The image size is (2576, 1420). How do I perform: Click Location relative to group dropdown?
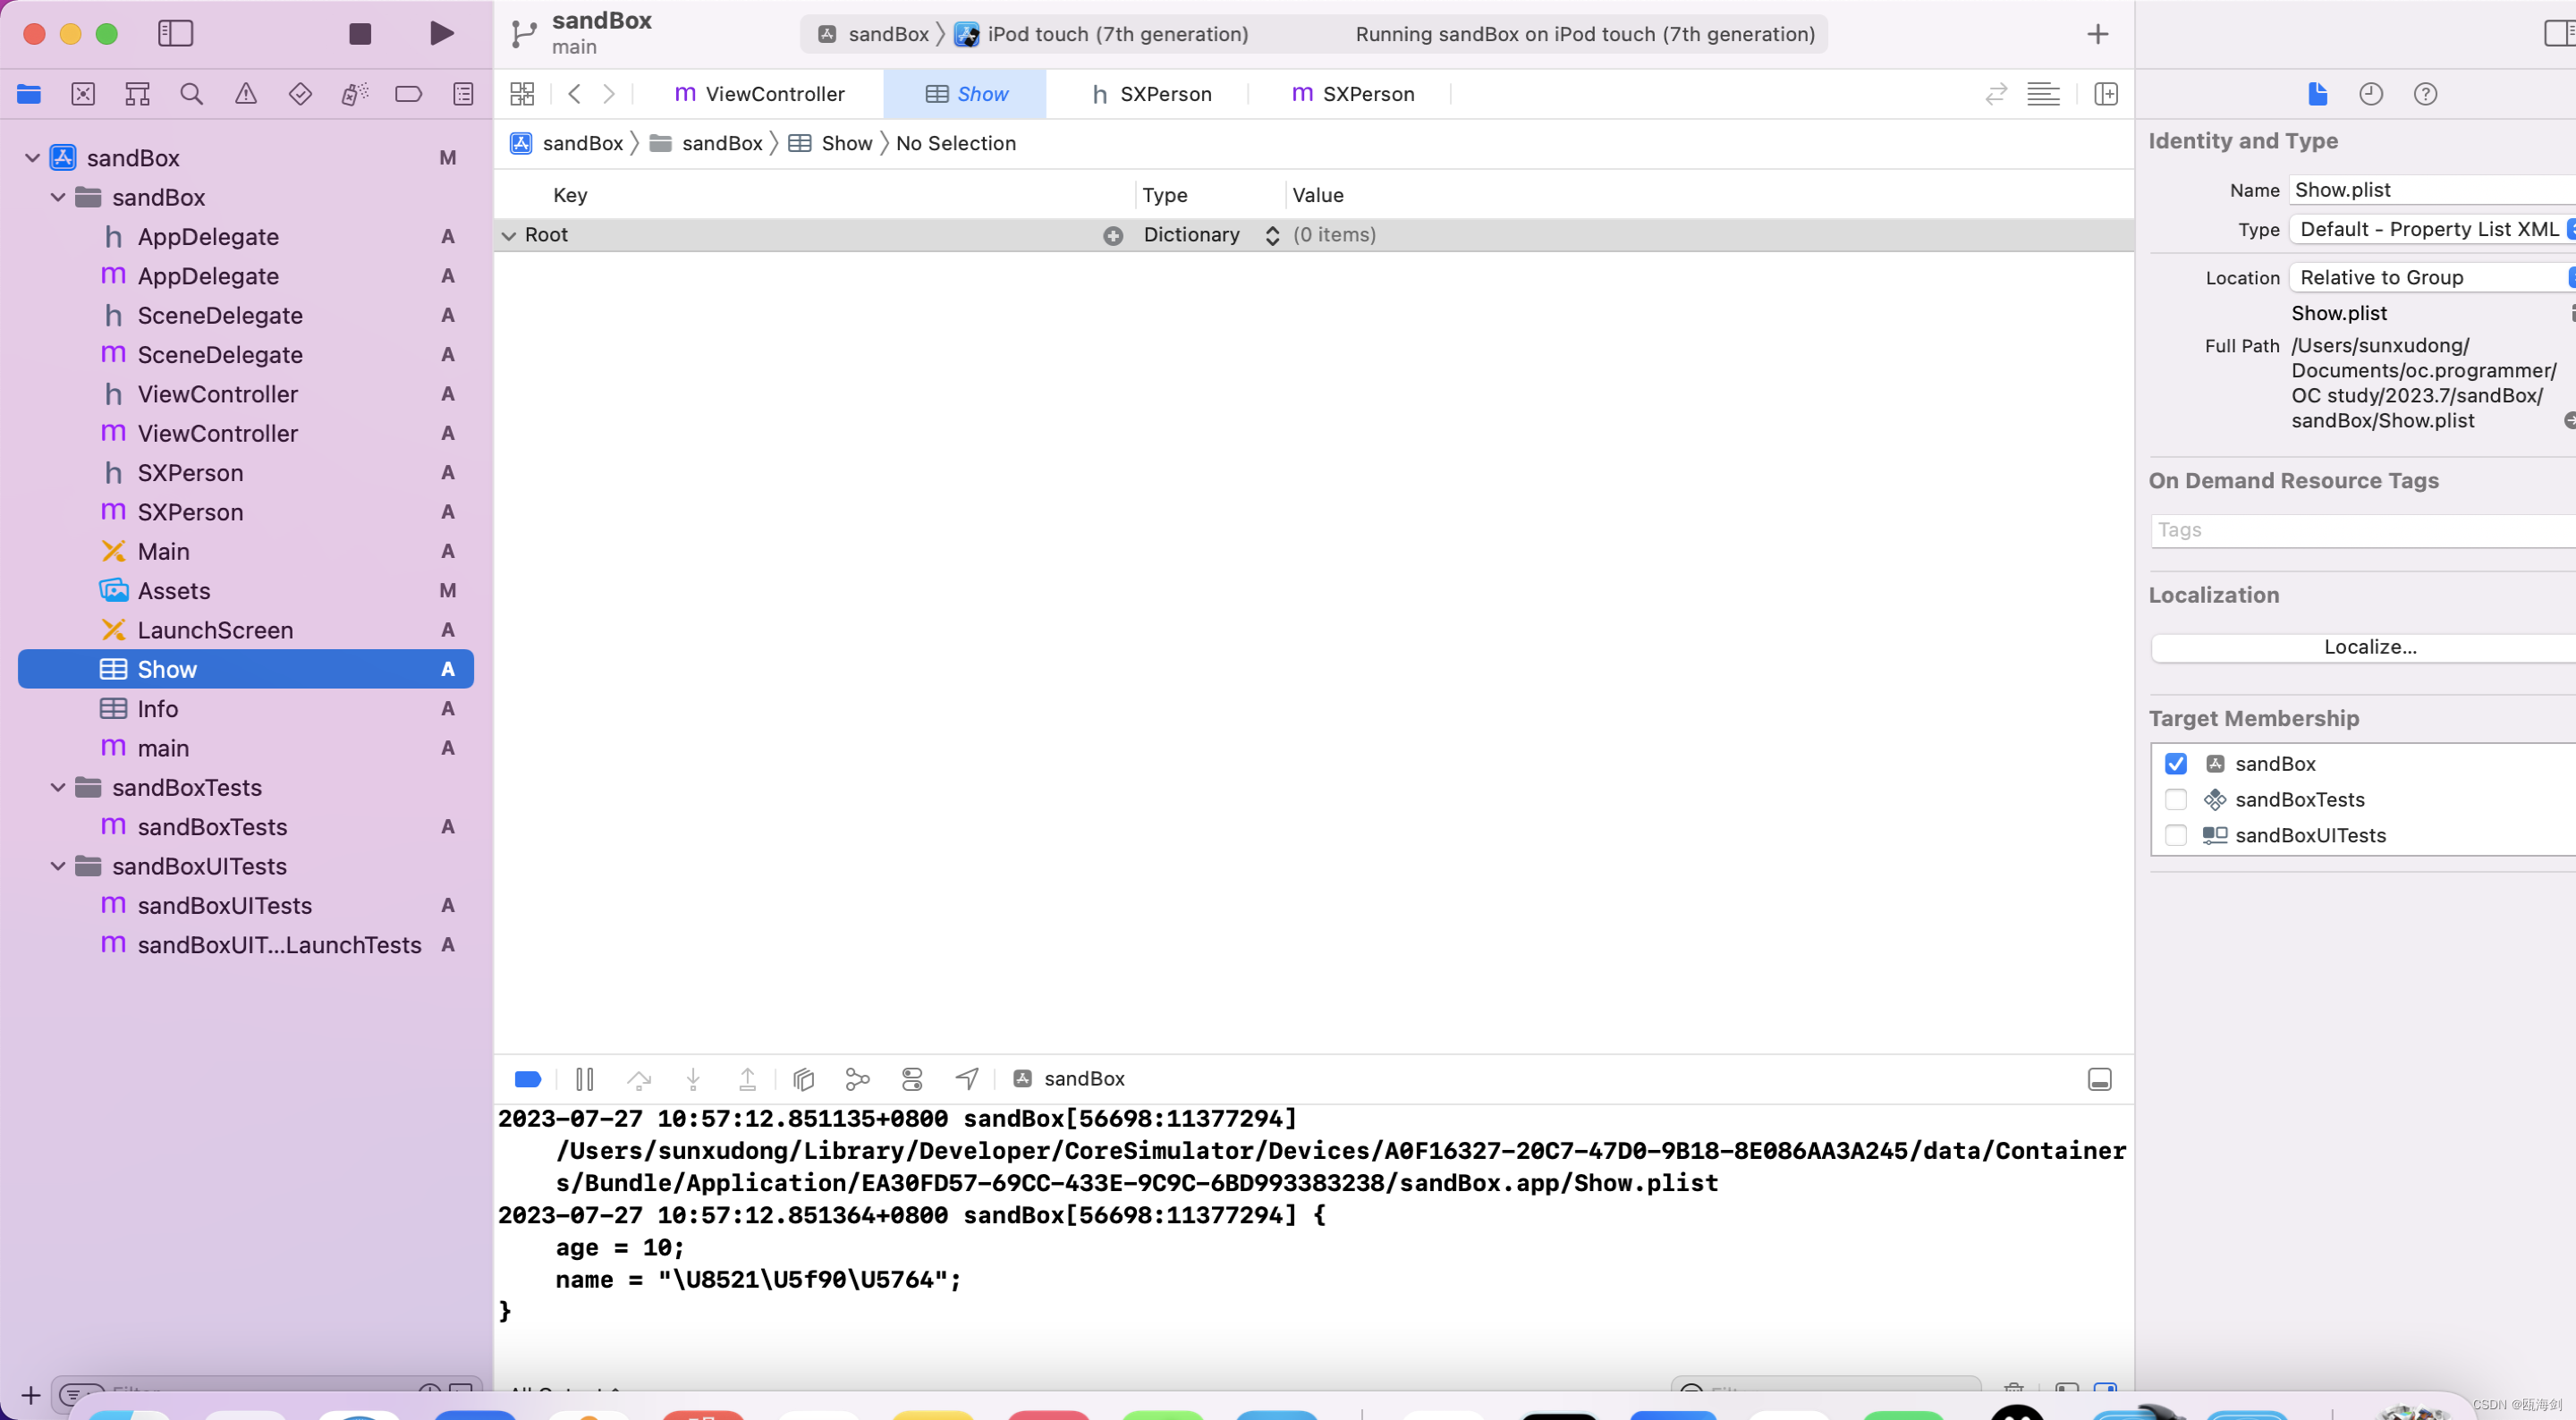pos(2431,276)
